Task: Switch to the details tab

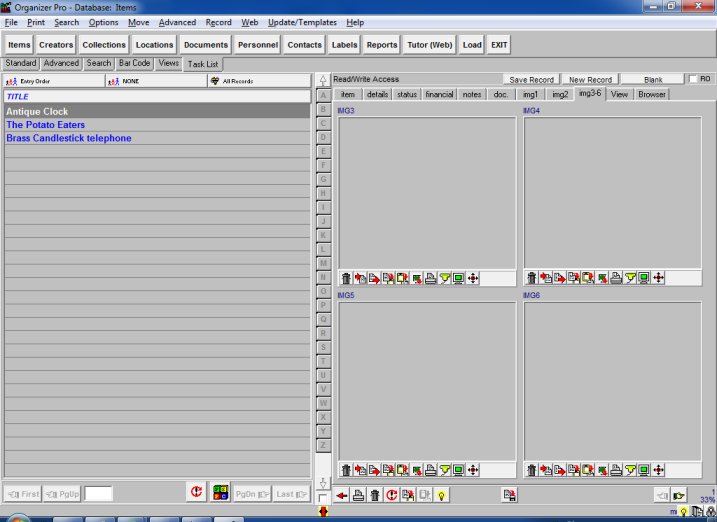Action: point(377,94)
